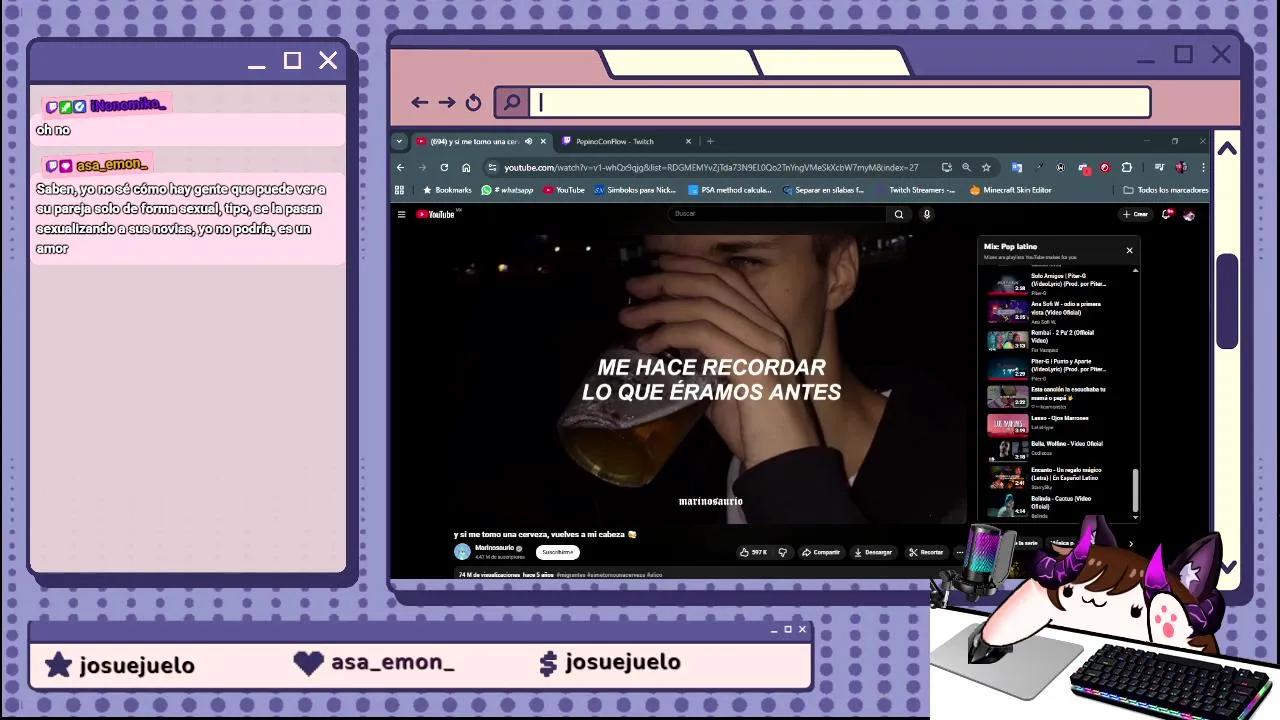This screenshot has height=720, width=1280.
Task: Click the YouTube Buscar search box
Action: (x=778, y=214)
